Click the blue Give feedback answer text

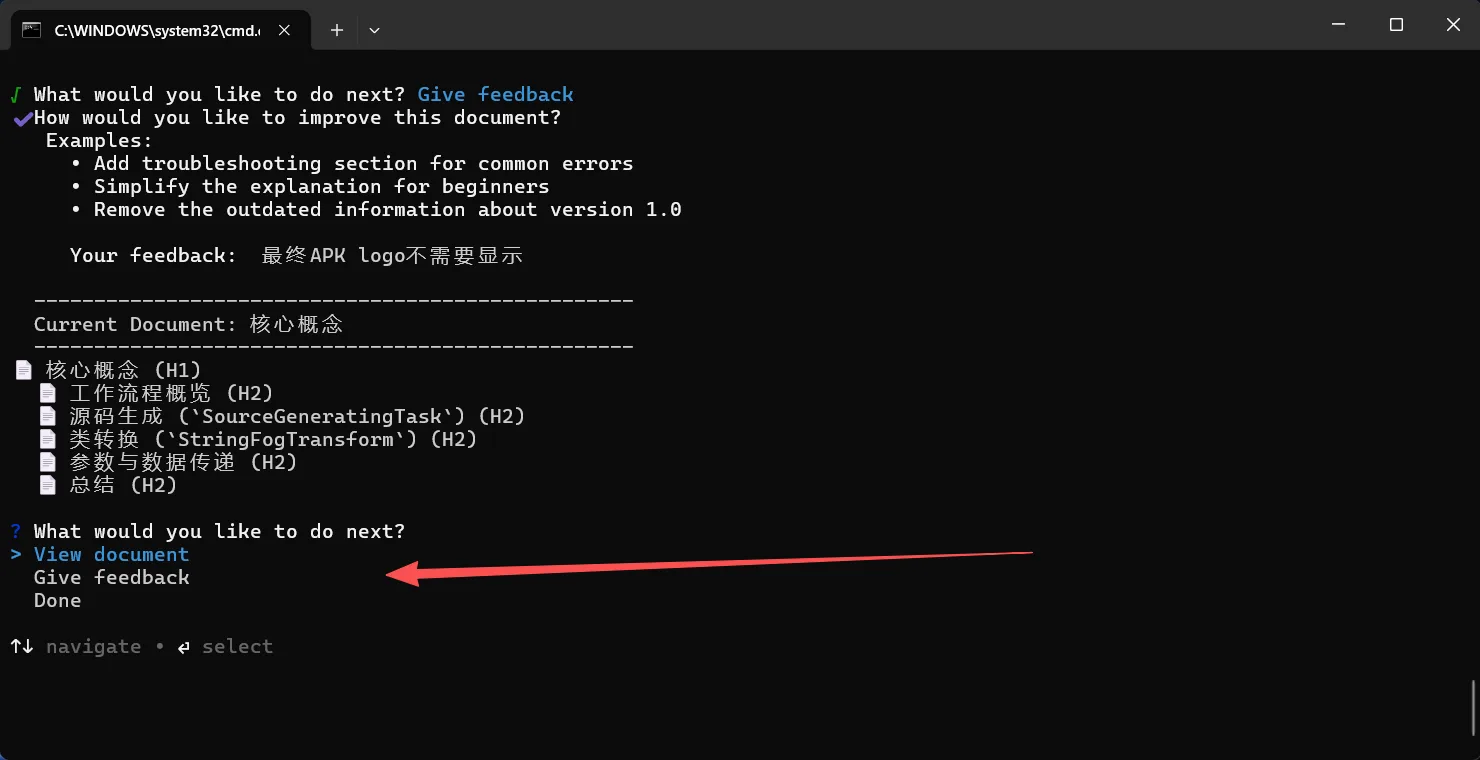pos(495,94)
